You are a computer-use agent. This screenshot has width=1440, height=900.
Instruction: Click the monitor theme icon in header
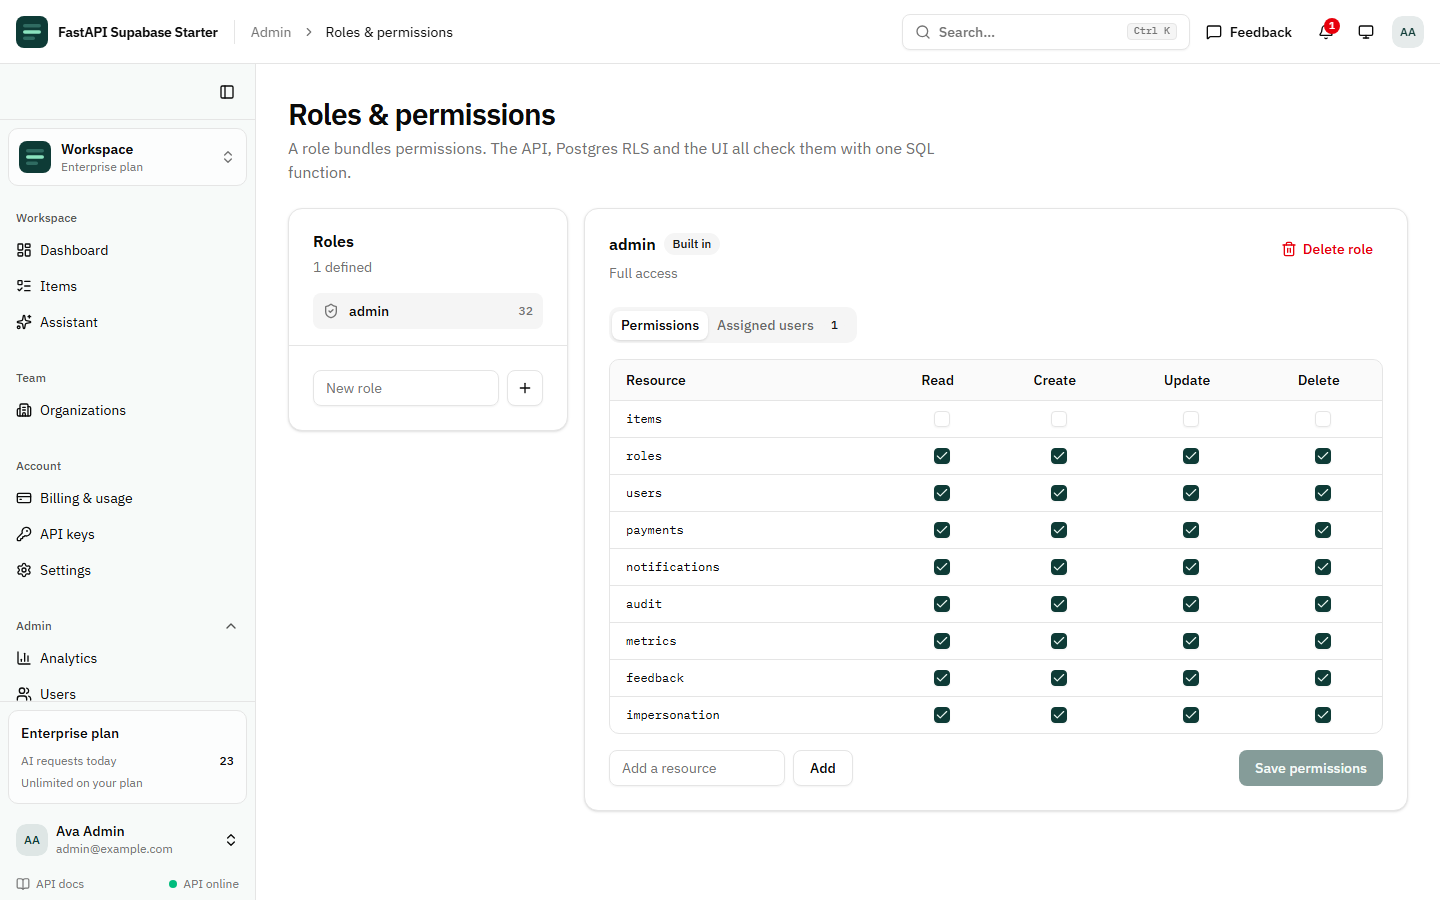tap(1366, 32)
